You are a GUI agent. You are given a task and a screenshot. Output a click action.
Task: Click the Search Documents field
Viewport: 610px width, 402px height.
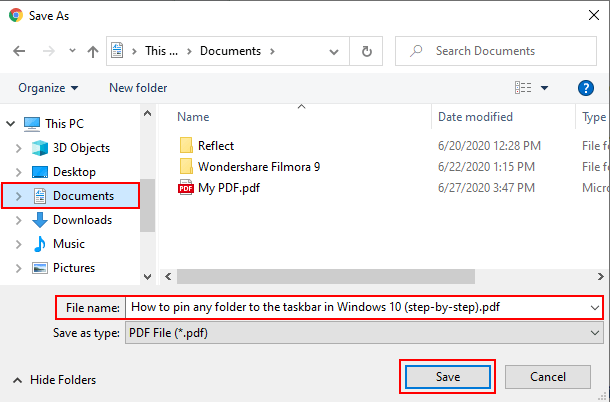pos(496,51)
